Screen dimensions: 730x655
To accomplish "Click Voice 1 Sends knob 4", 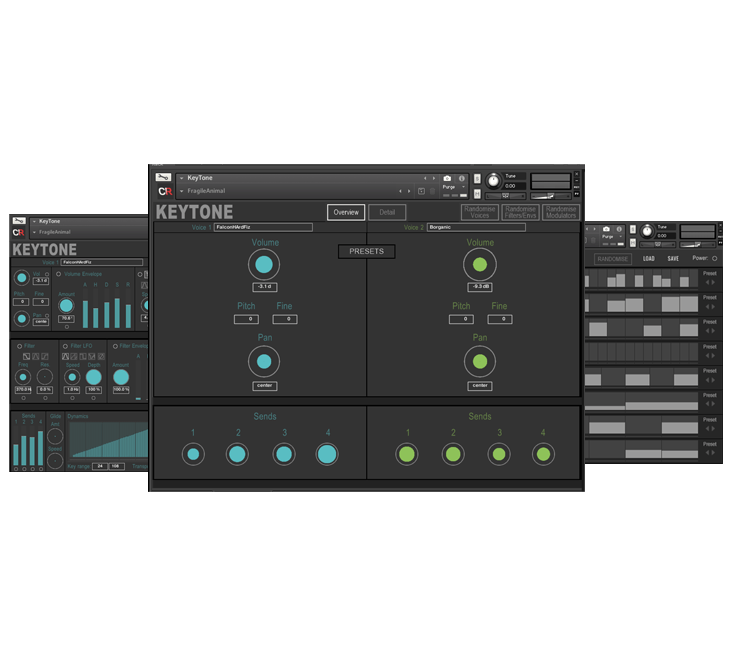I will (x=327, y=454).
